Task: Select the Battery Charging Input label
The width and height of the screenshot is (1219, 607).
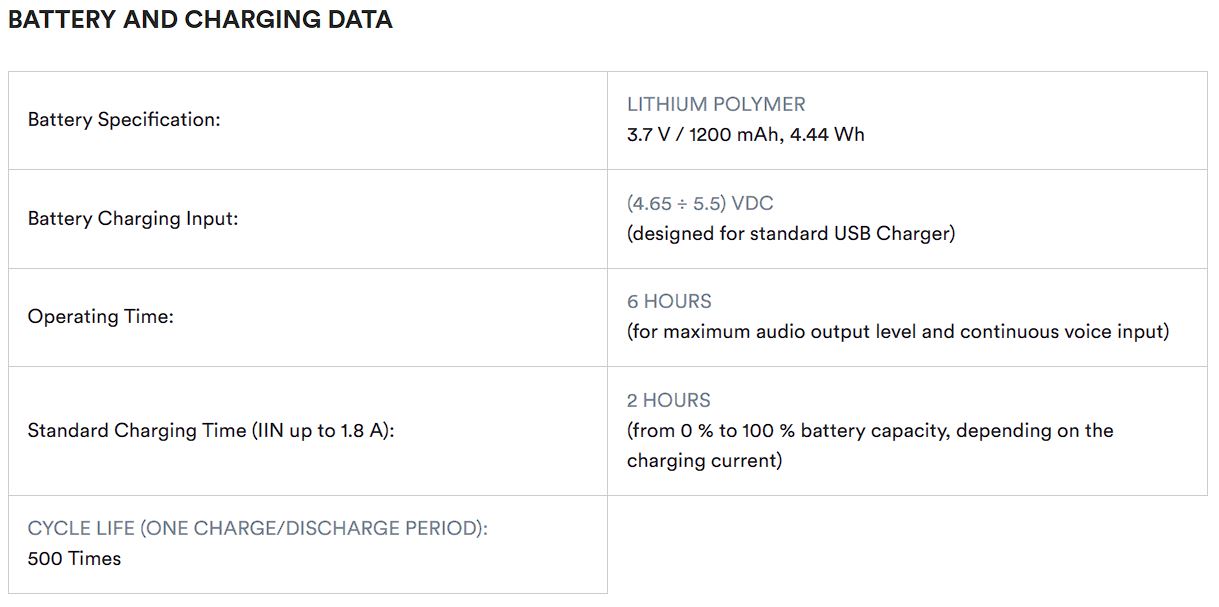Action: coord(133,218)
